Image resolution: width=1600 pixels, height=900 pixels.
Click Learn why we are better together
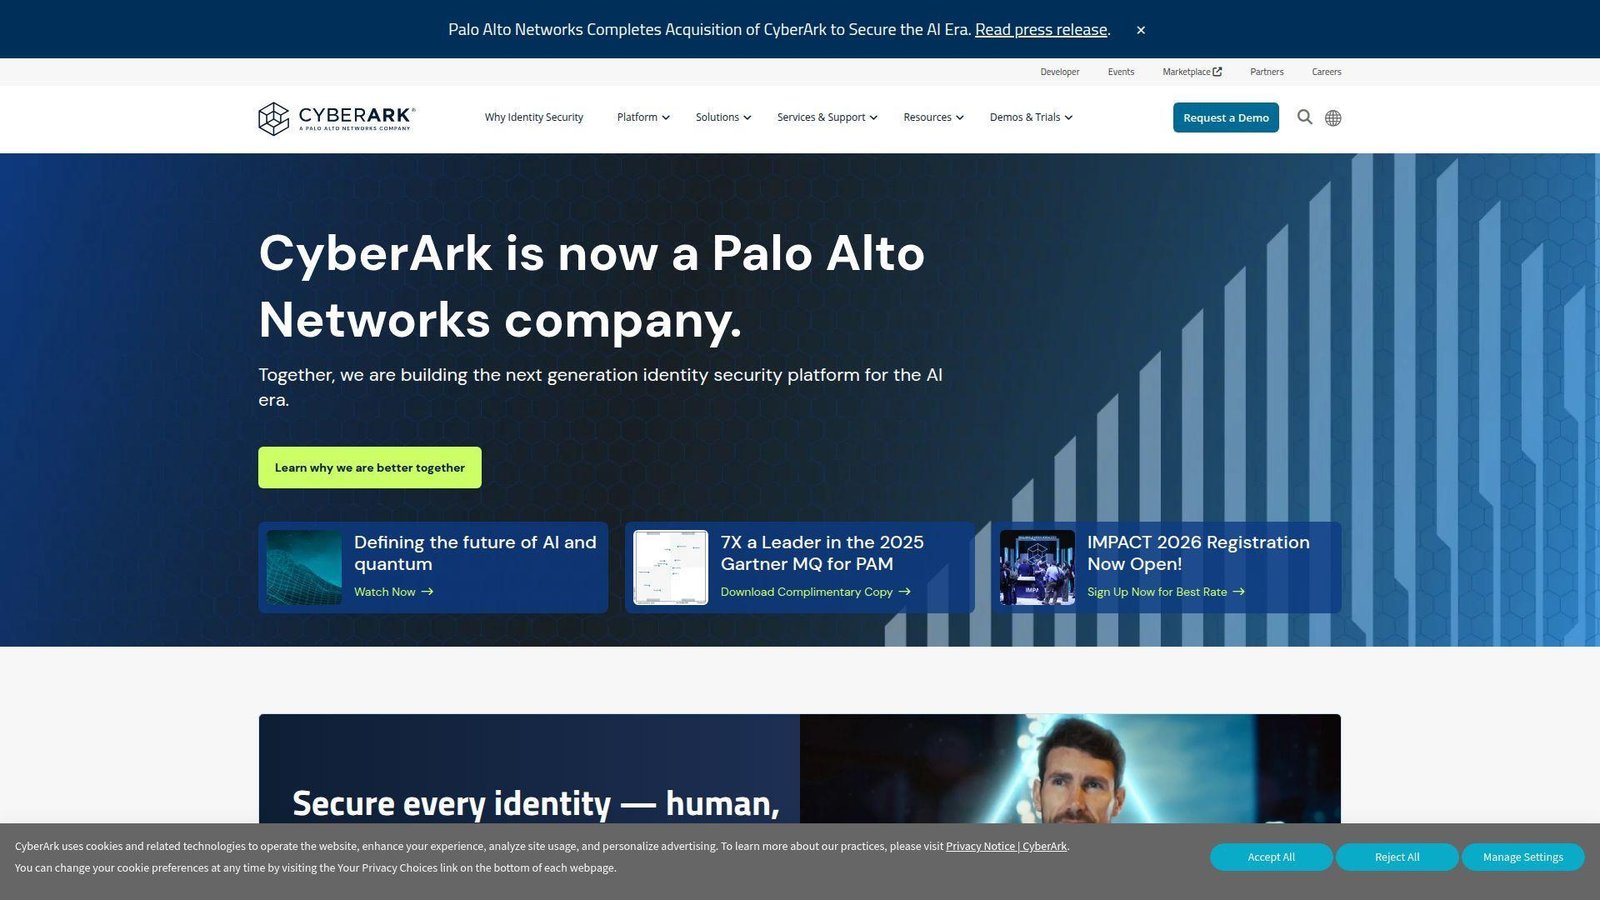coord(370,467)
